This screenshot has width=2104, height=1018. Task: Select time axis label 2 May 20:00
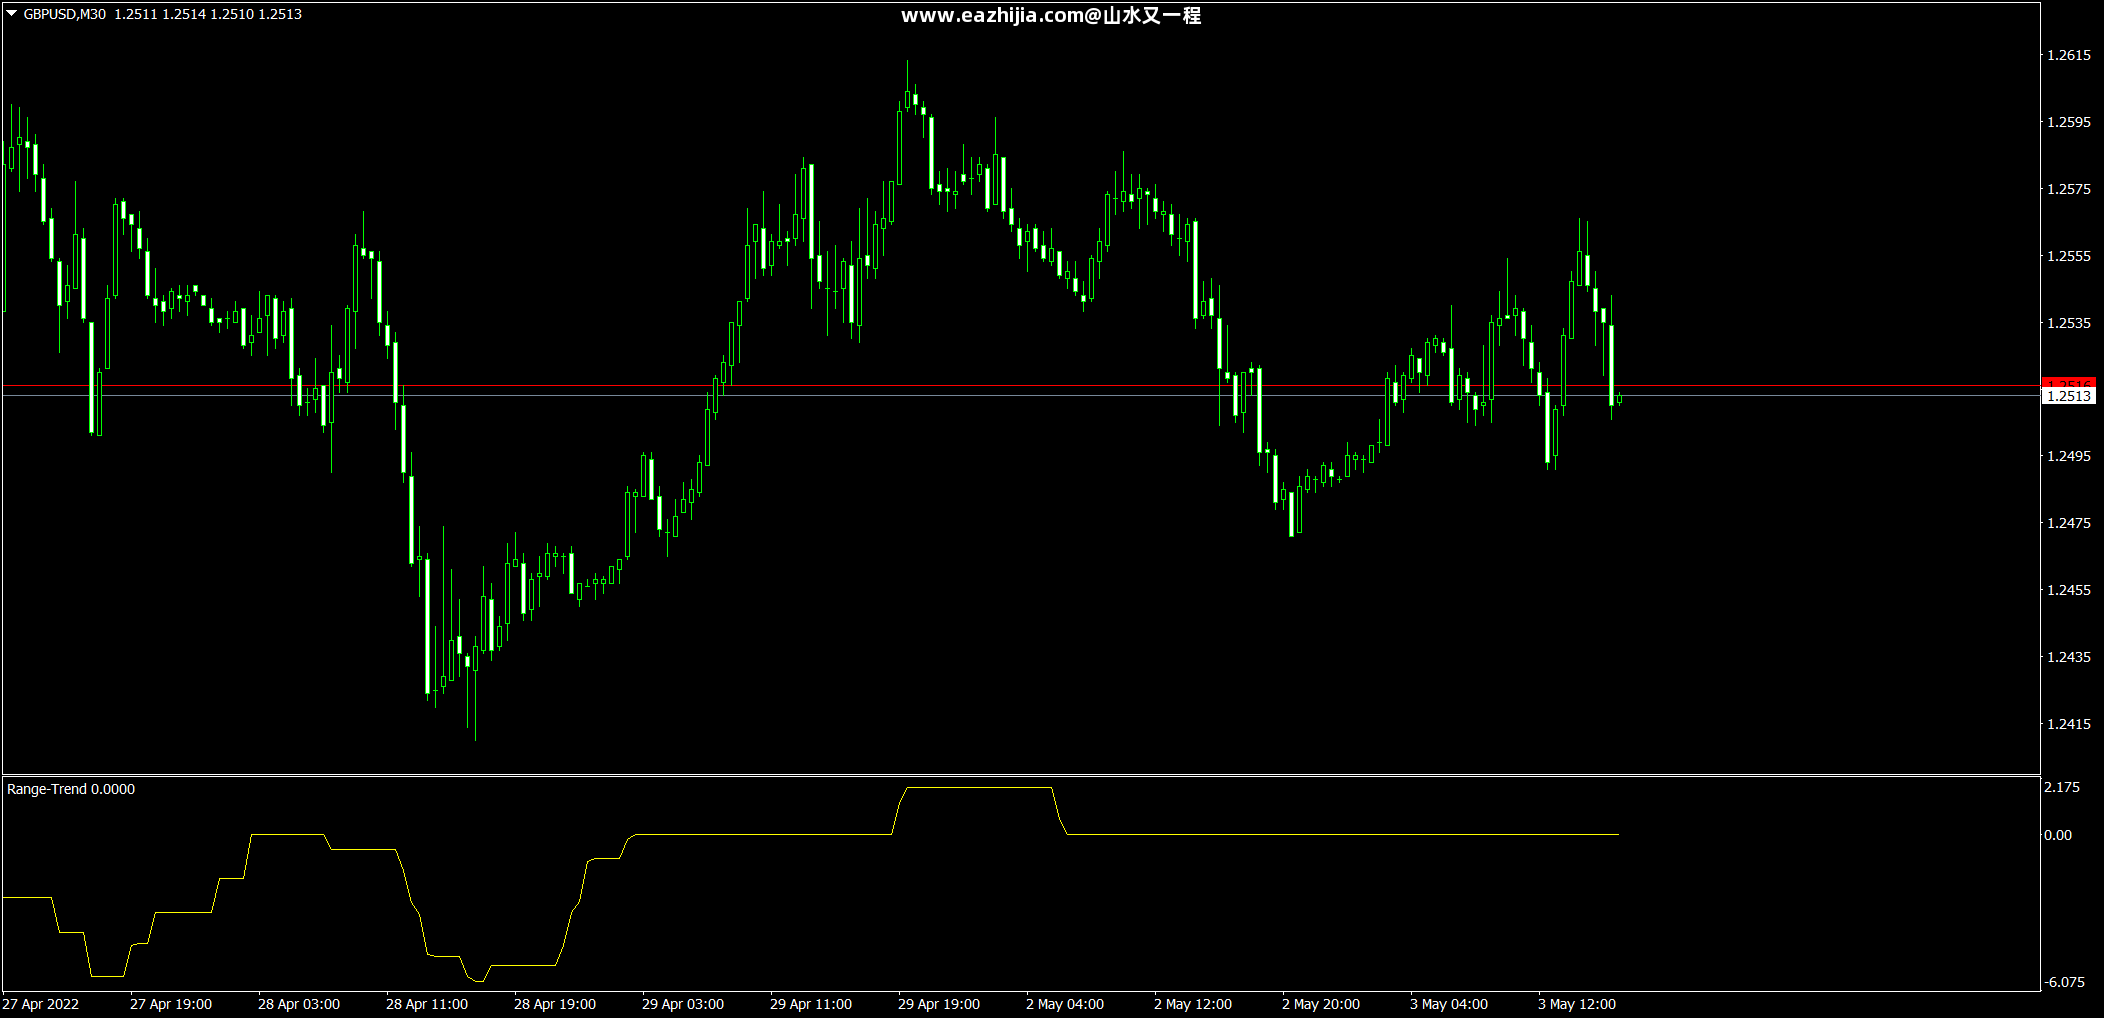point(1321,1004)
